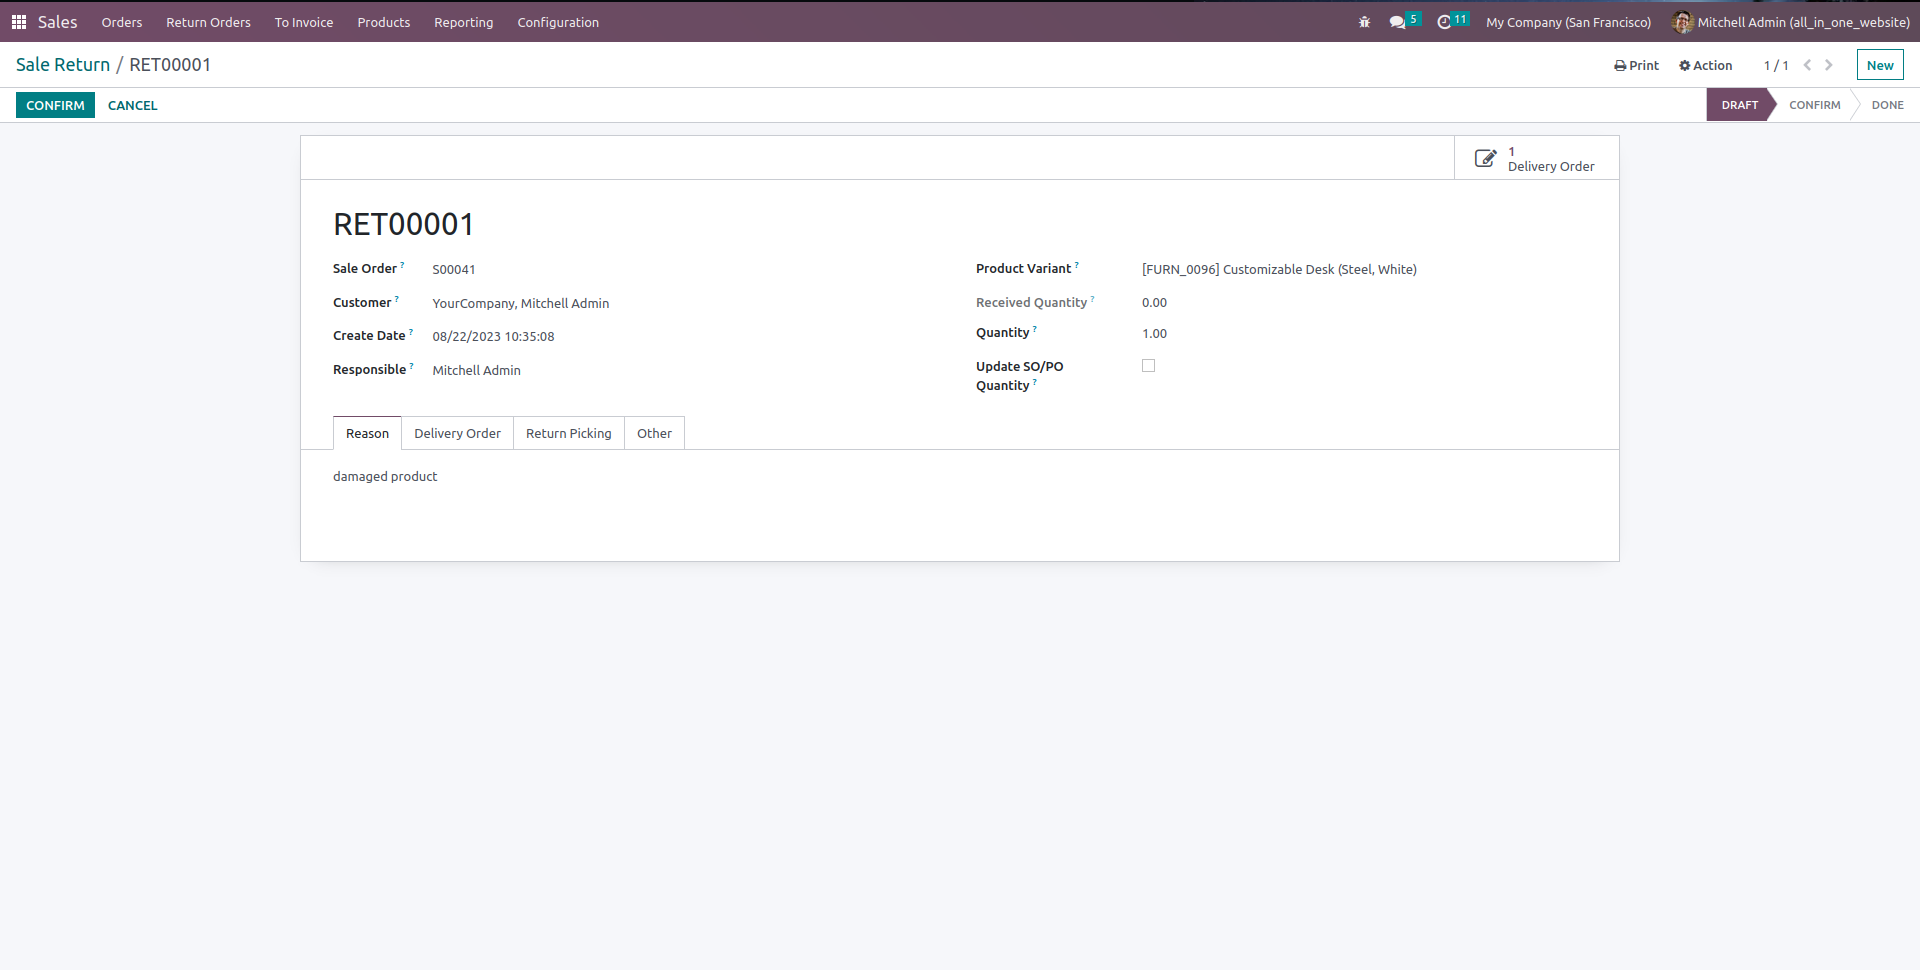The image size is (1920, 970).
Task: Click the record pager 1 / 1
Action: pos(1776,66)
